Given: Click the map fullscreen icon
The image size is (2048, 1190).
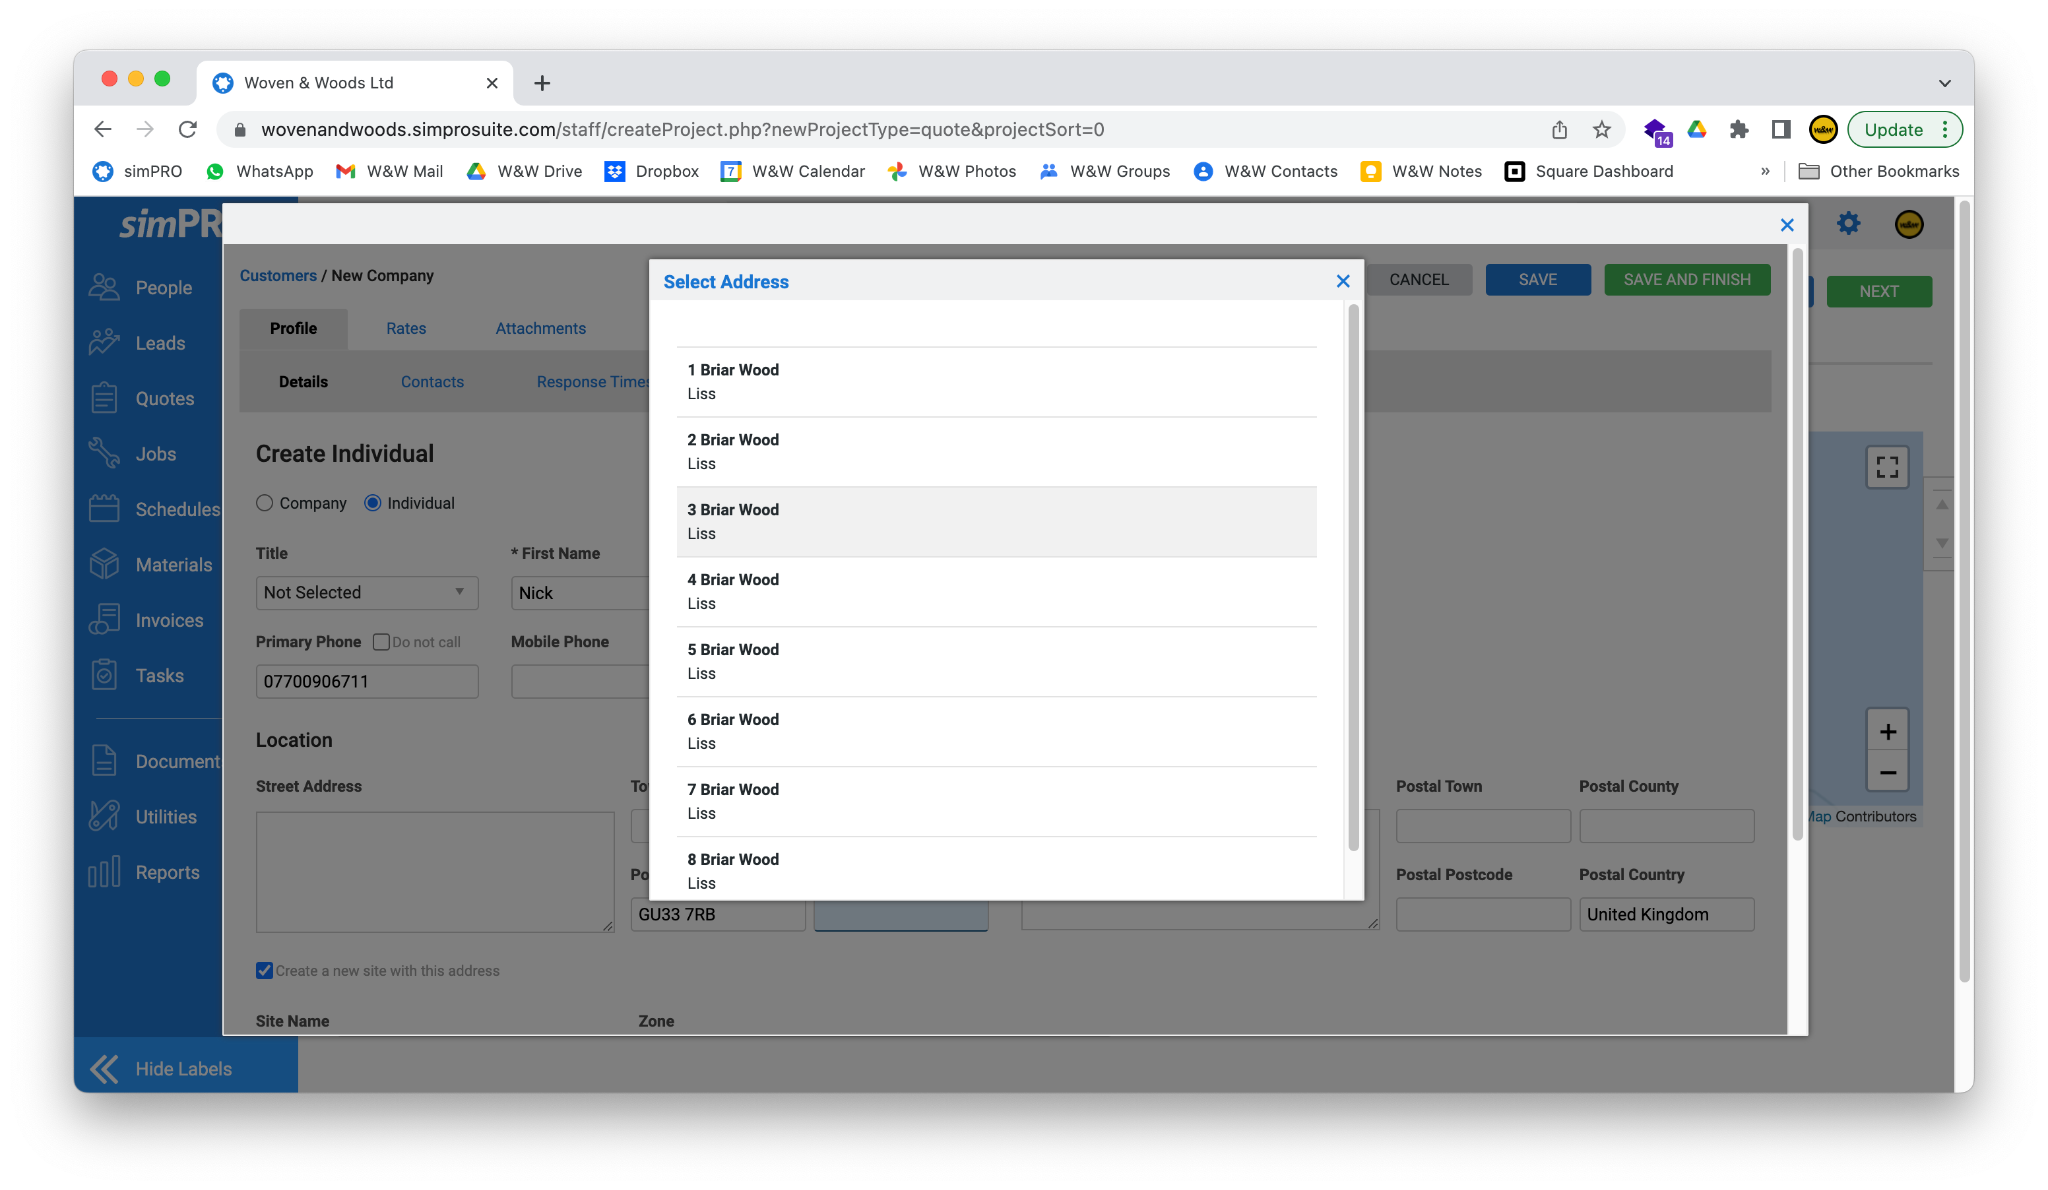Looking at the screenshot, I should click(1887, 467).
